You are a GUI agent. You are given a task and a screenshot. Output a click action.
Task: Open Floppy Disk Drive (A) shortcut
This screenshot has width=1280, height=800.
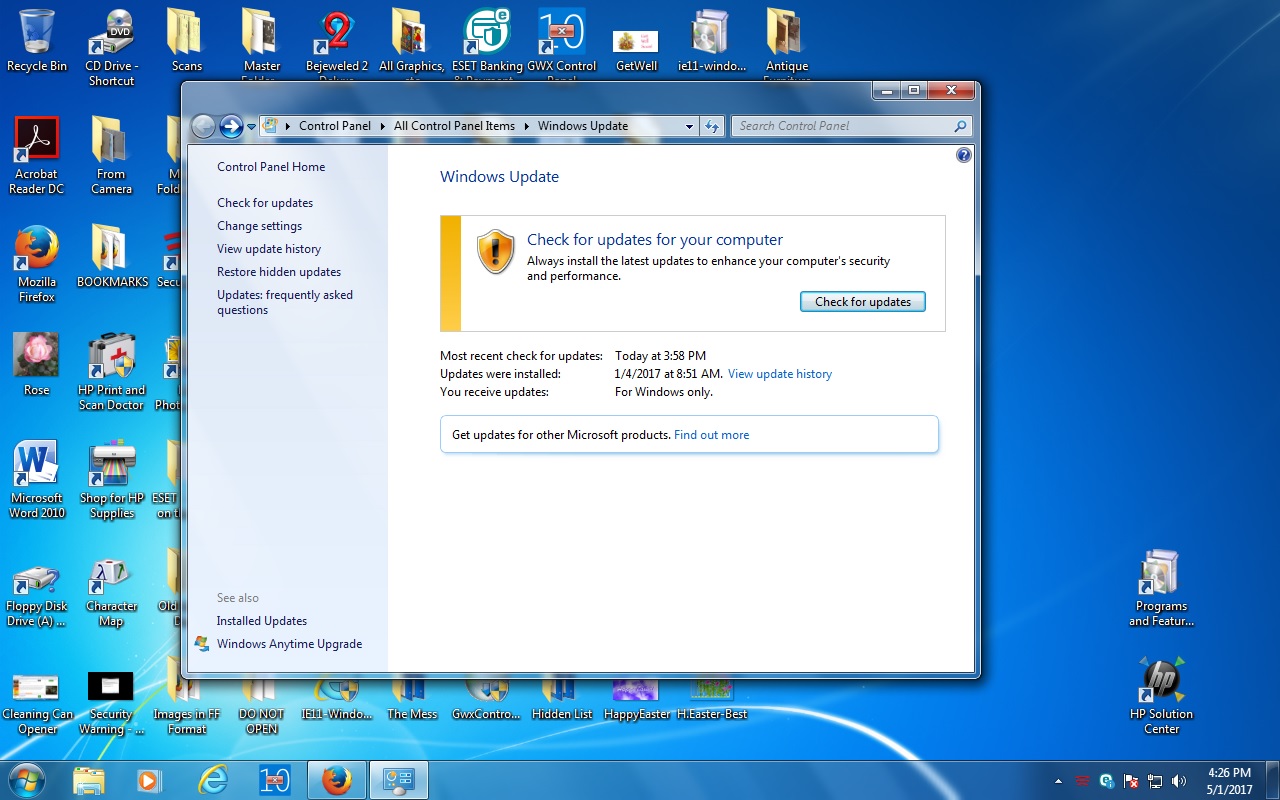click(37, 594)
